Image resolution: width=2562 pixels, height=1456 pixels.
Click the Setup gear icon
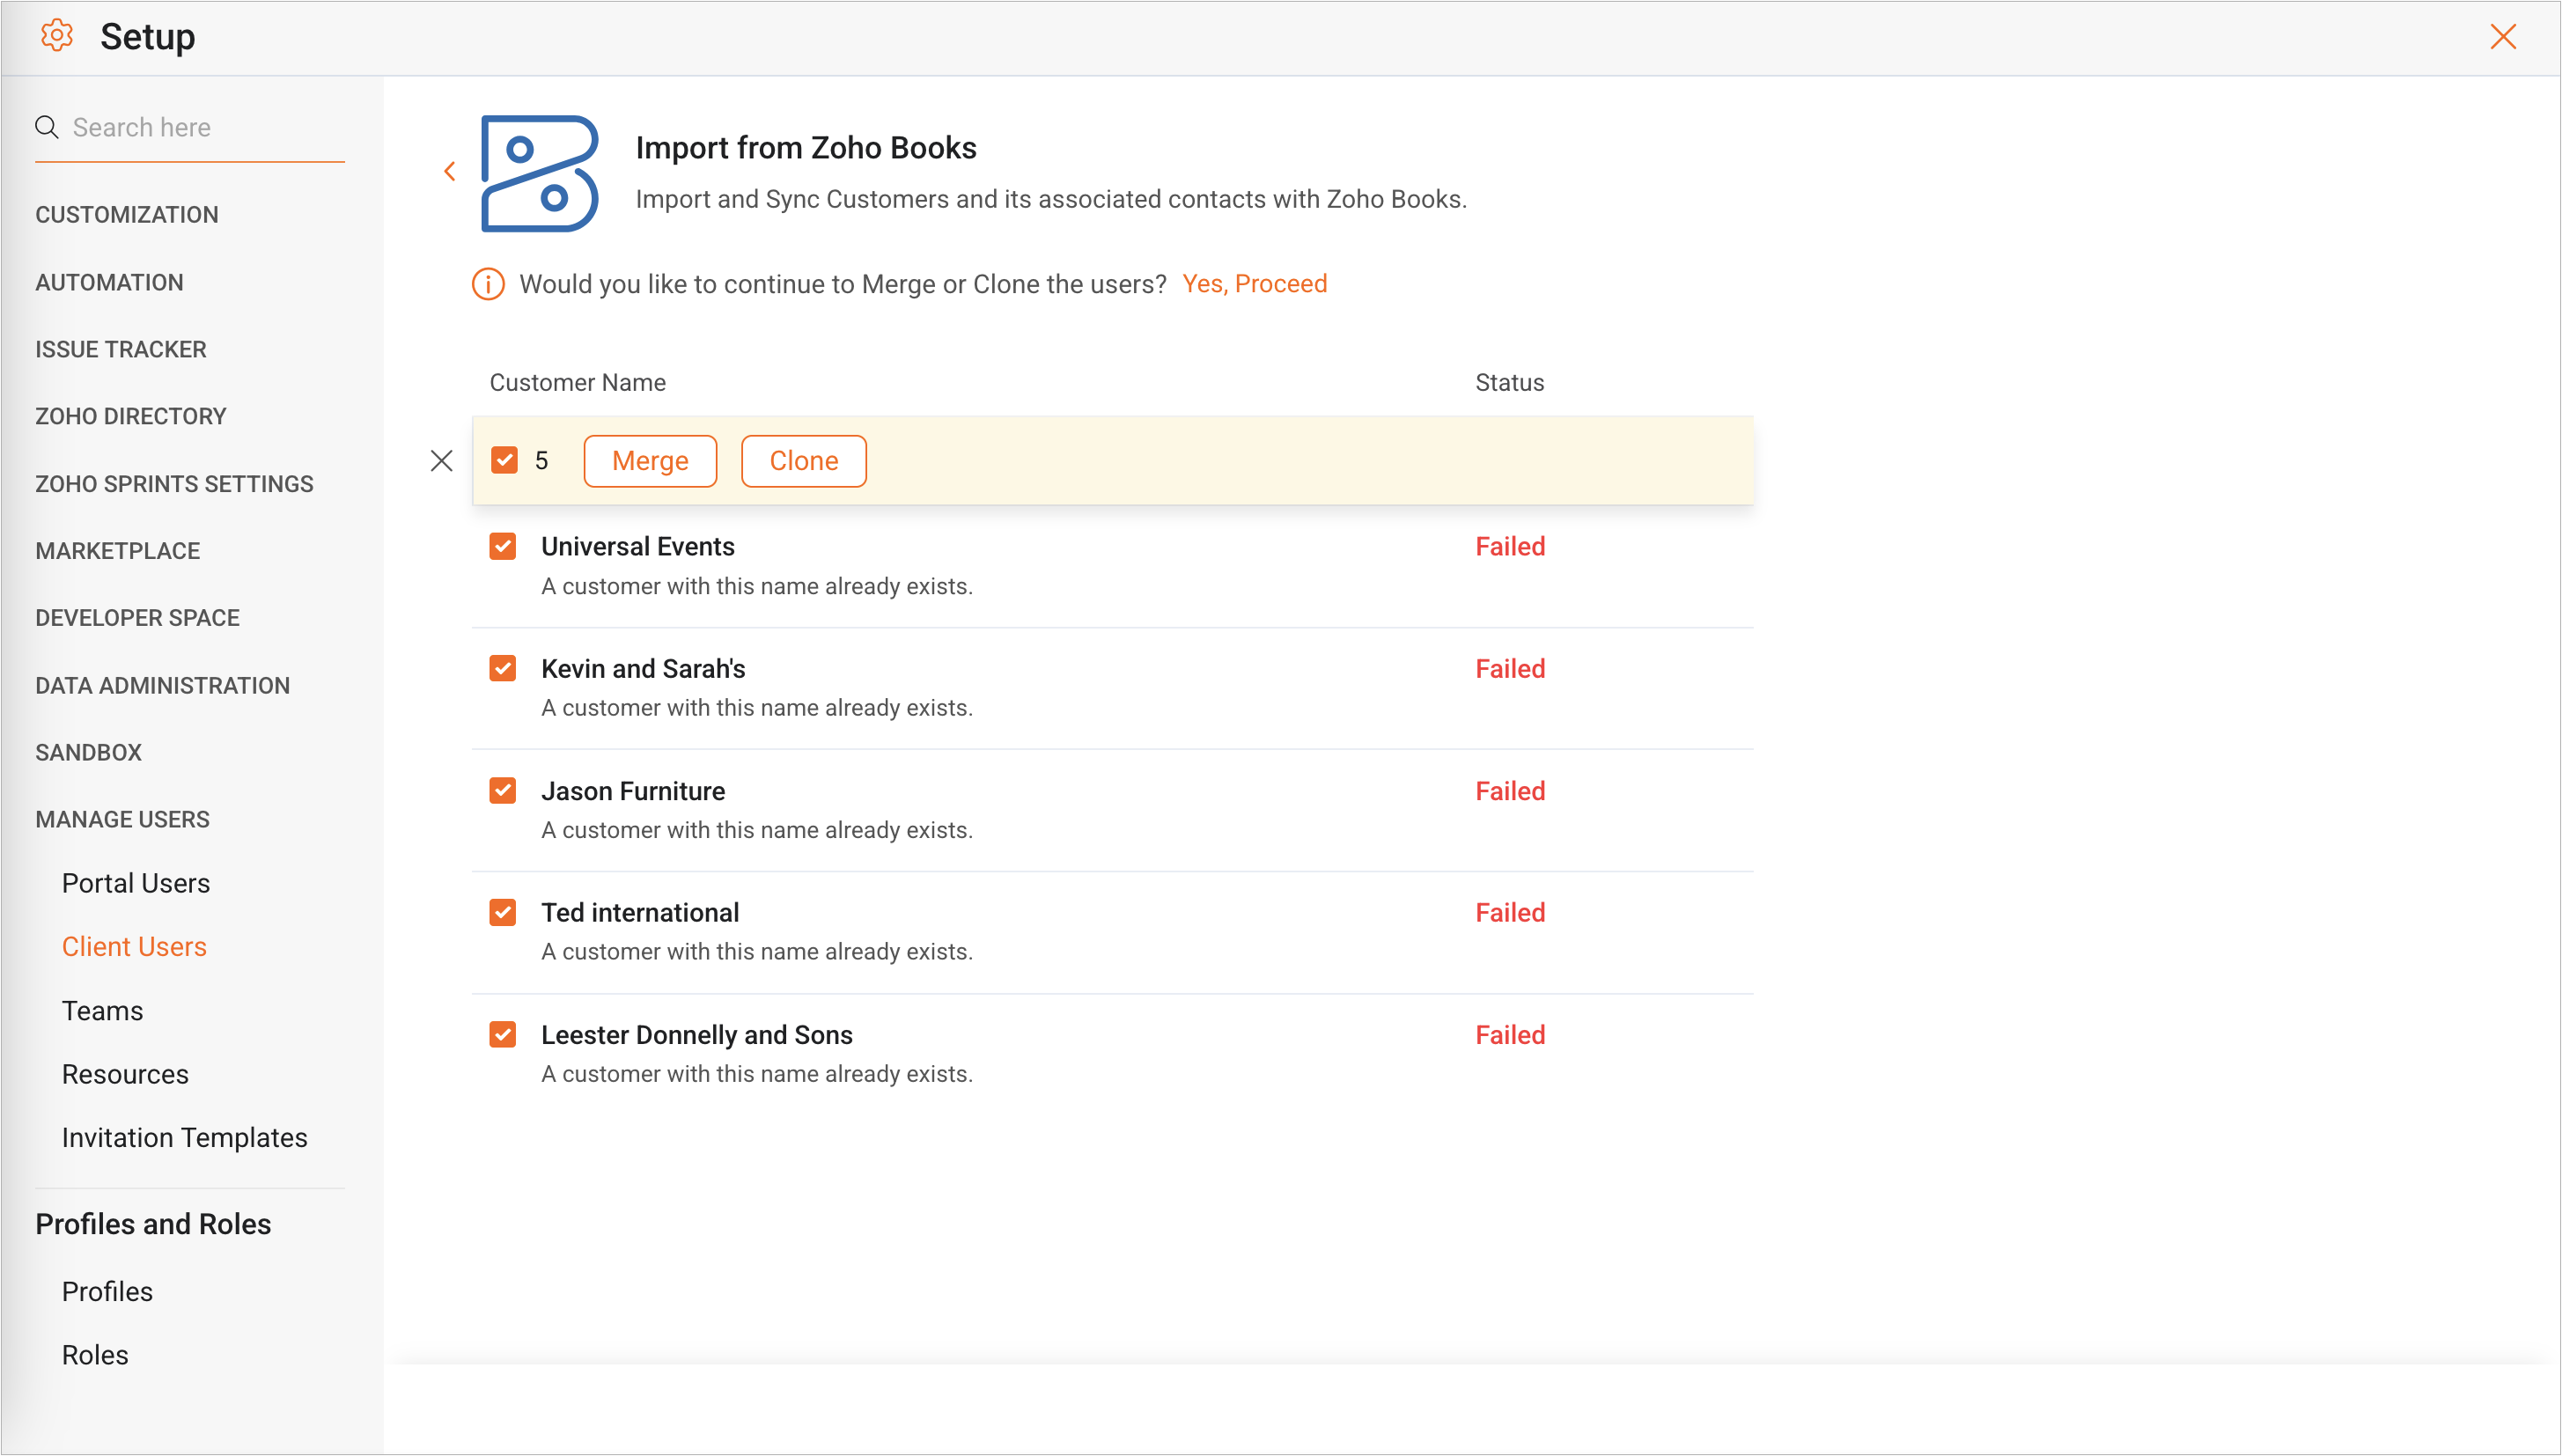click(57, 36)
